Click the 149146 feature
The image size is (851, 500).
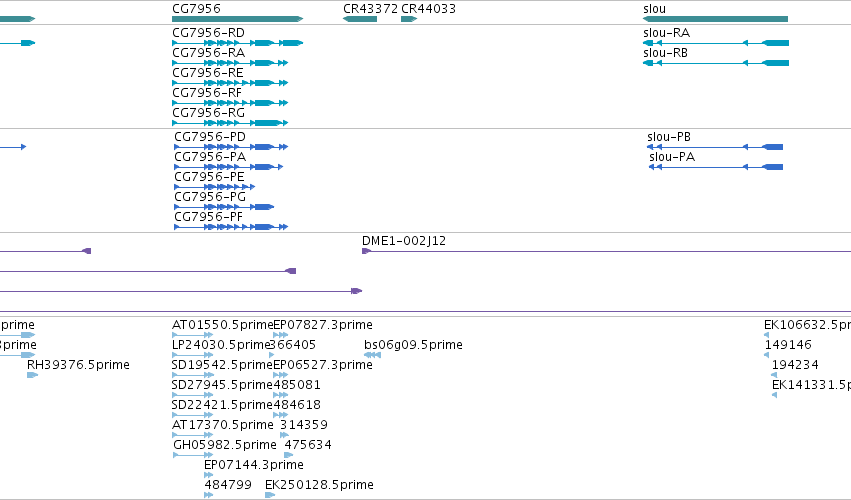click(x=766, y=355)
